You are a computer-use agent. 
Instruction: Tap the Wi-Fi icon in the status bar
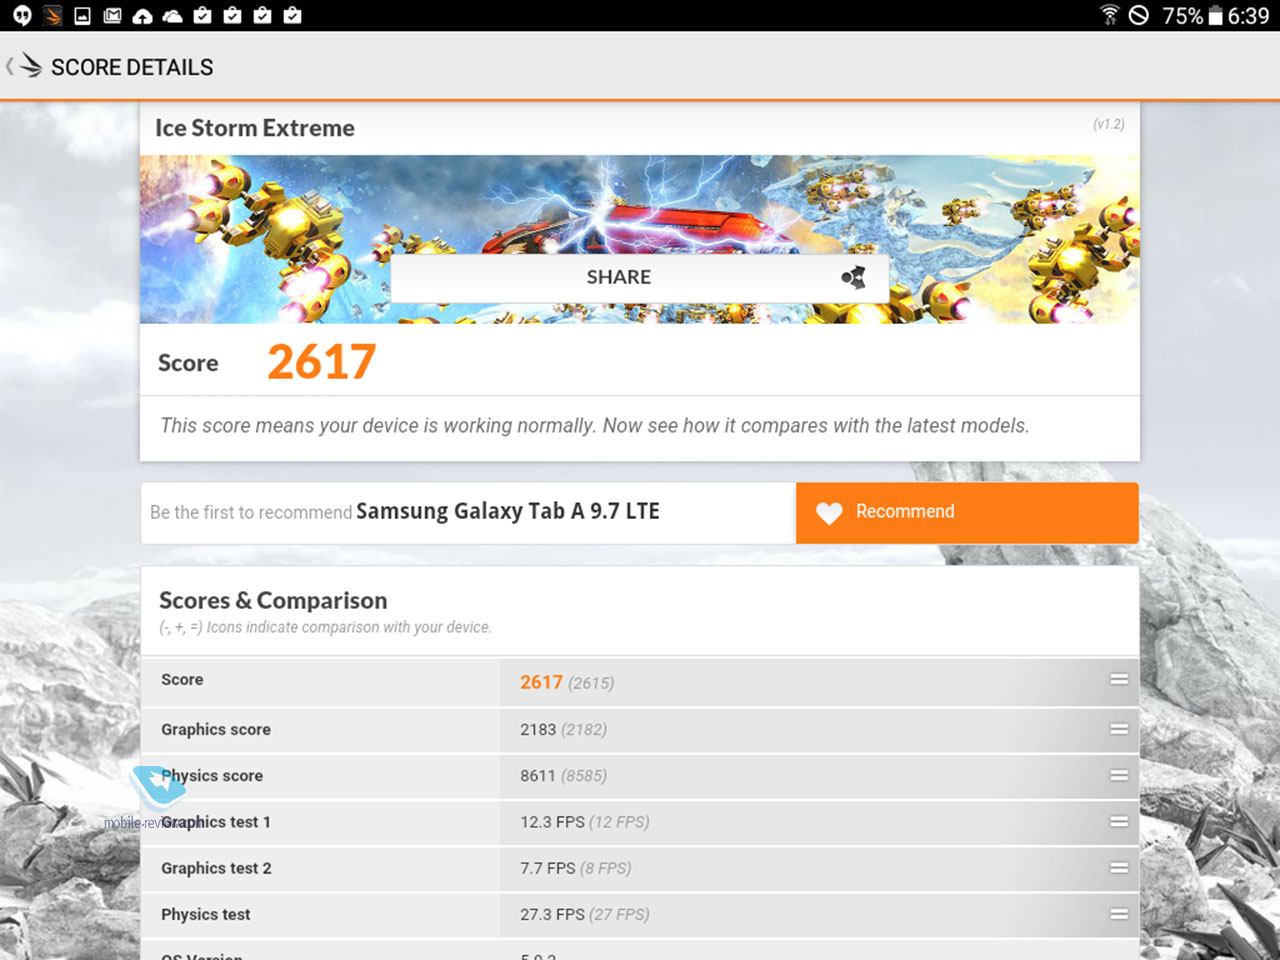coord(1109,15)
